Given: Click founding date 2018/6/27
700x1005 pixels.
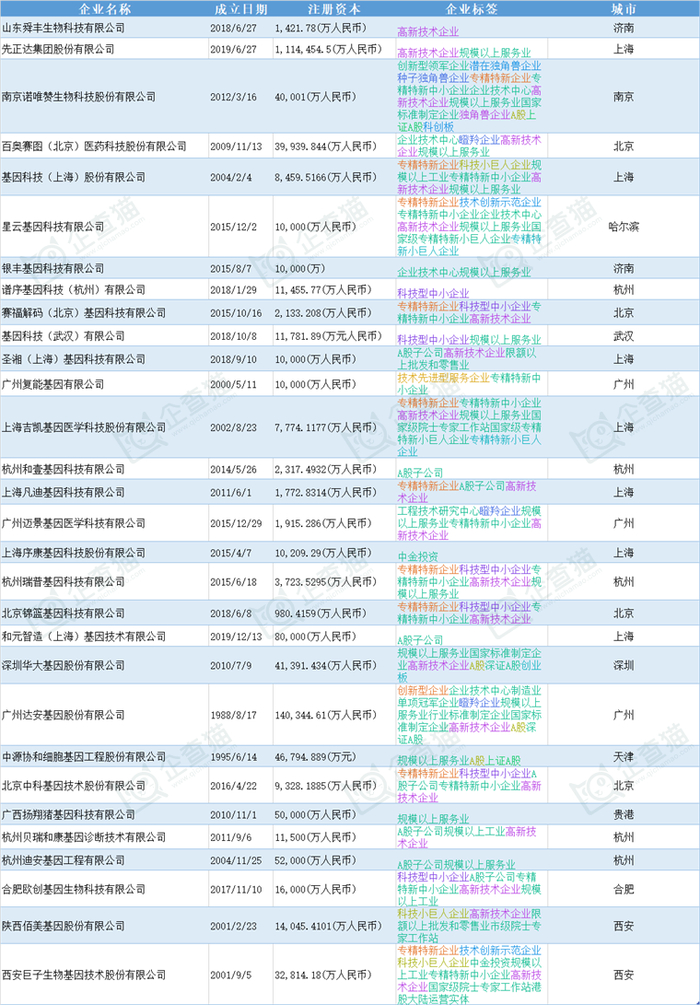Looking at the screenshot, I should pyautogui.click(x=231, y=28).
